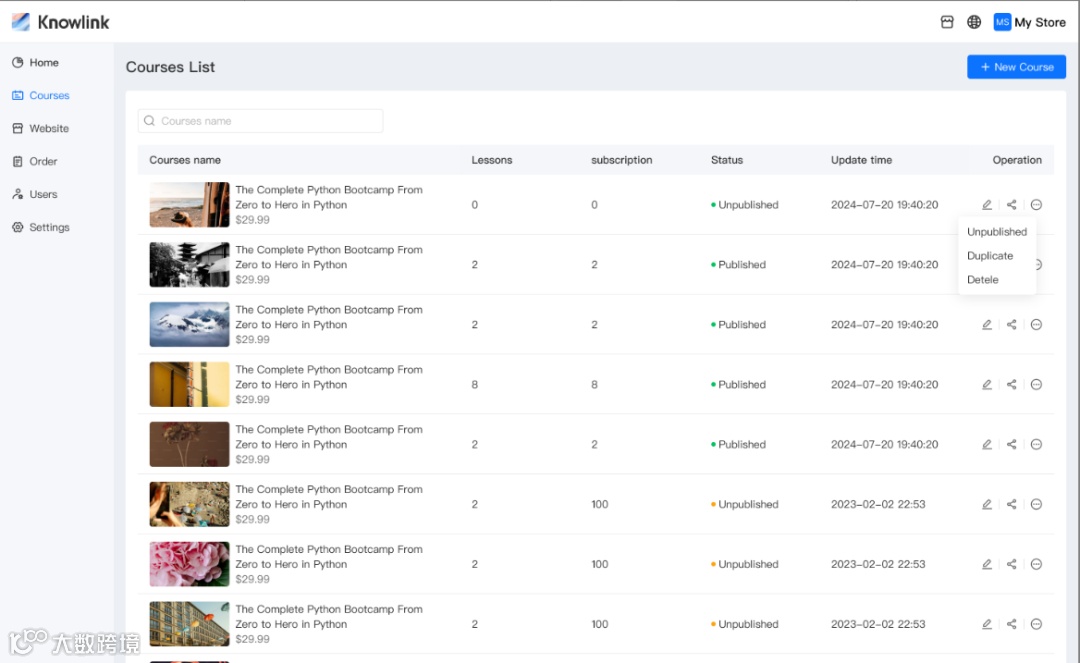Share the pink flower thumbnail course
Image resolution: width=1080 pixels, height=663 pixels.
[1012, 565]
